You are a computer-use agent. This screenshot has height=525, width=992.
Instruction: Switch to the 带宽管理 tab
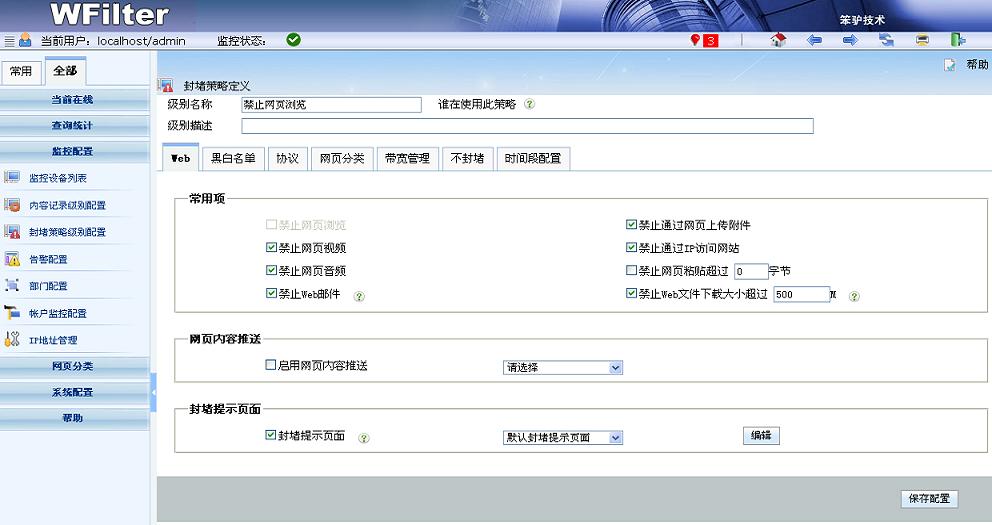[x=407, y=158]
